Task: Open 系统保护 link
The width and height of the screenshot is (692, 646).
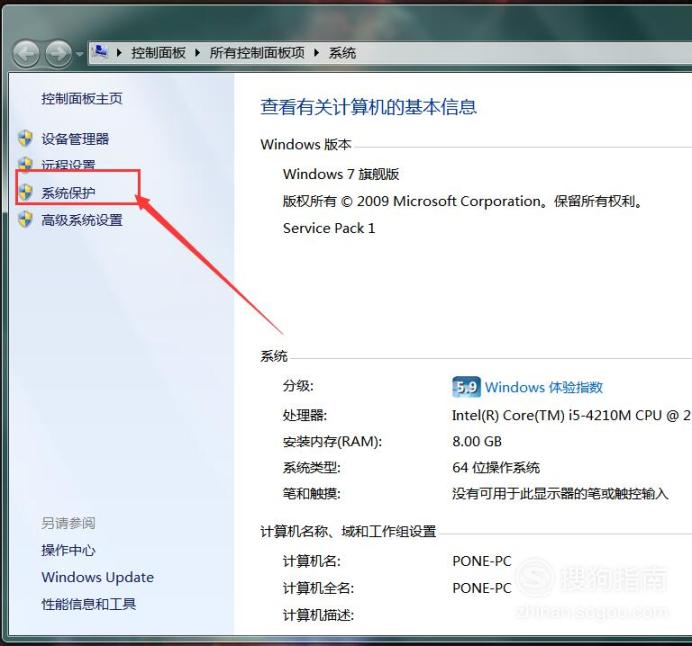Action: [68, 193]
